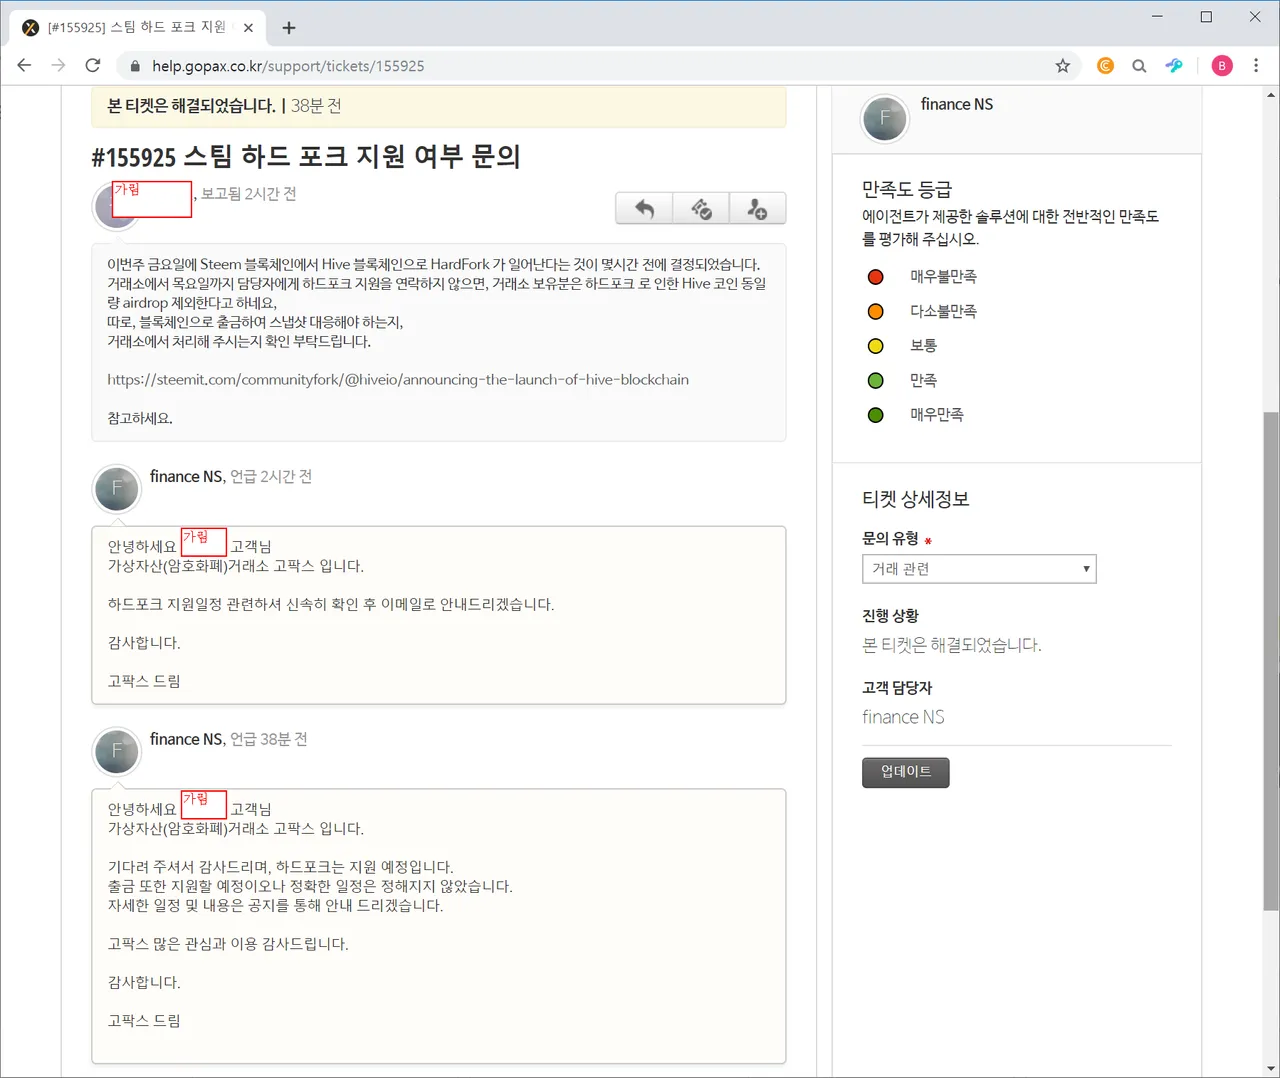Viewport: 1280px width, 1078px height.
Task: Open the orange C extension icon
Action: coord(1105,66)
